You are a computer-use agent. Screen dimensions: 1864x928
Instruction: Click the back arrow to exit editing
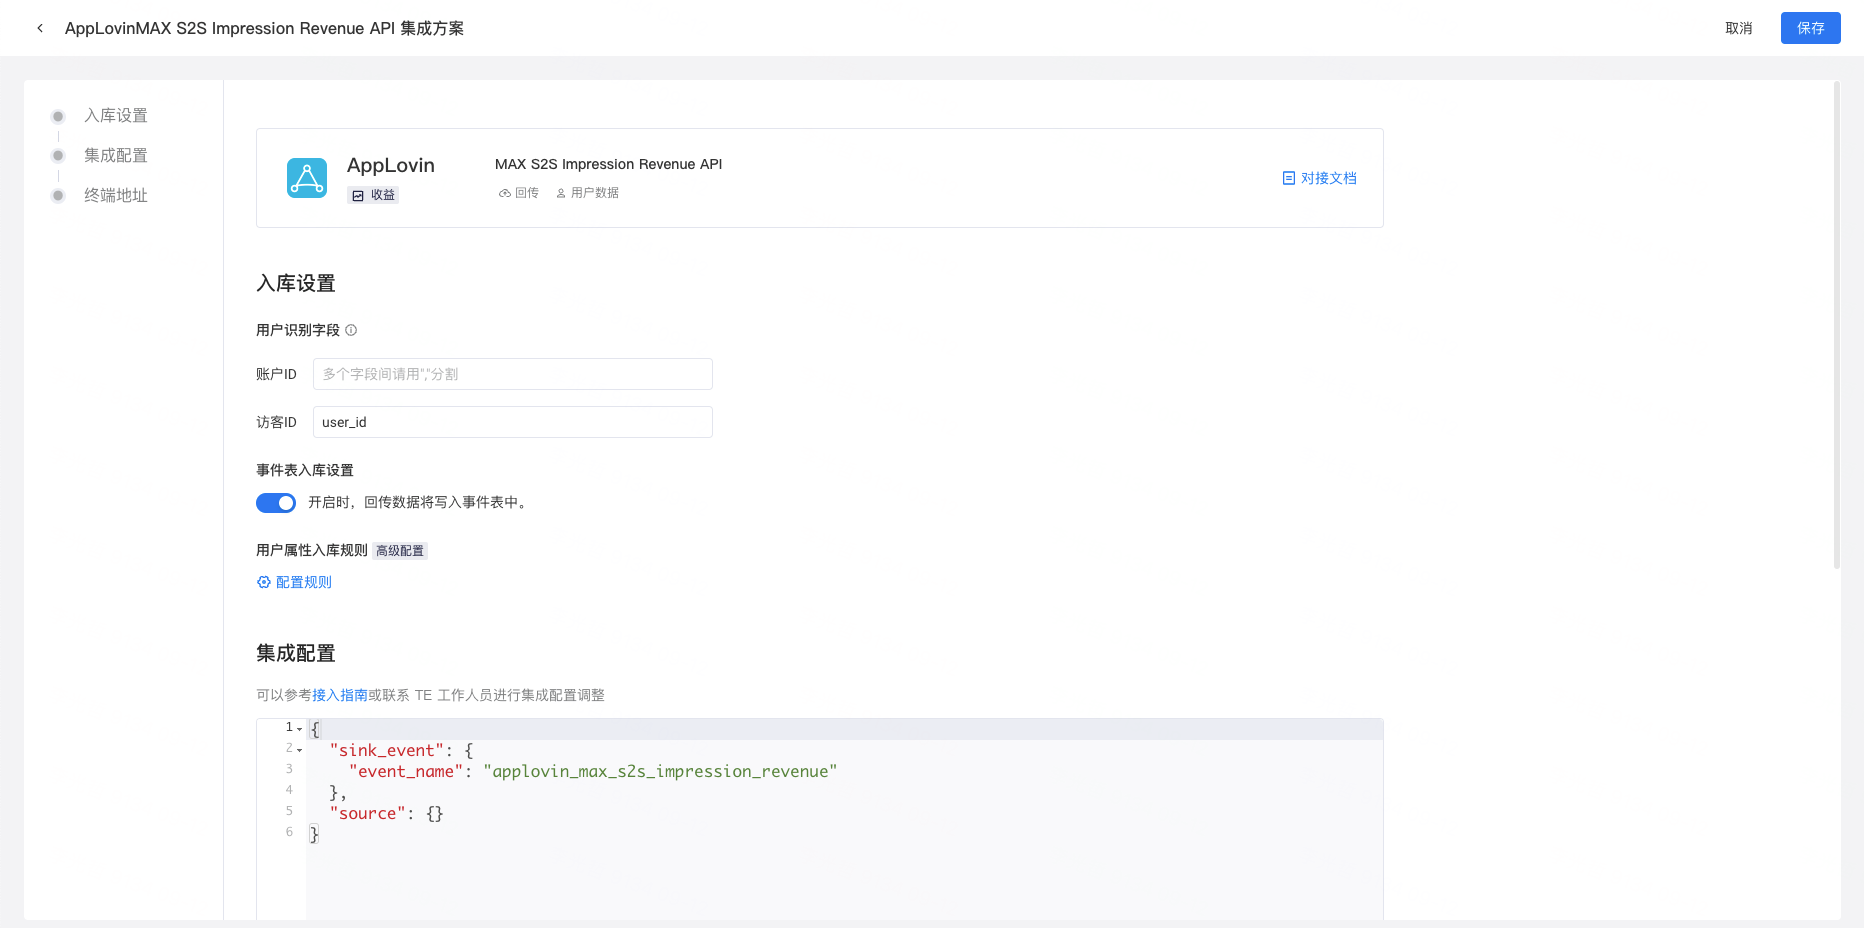coord(39,27)
